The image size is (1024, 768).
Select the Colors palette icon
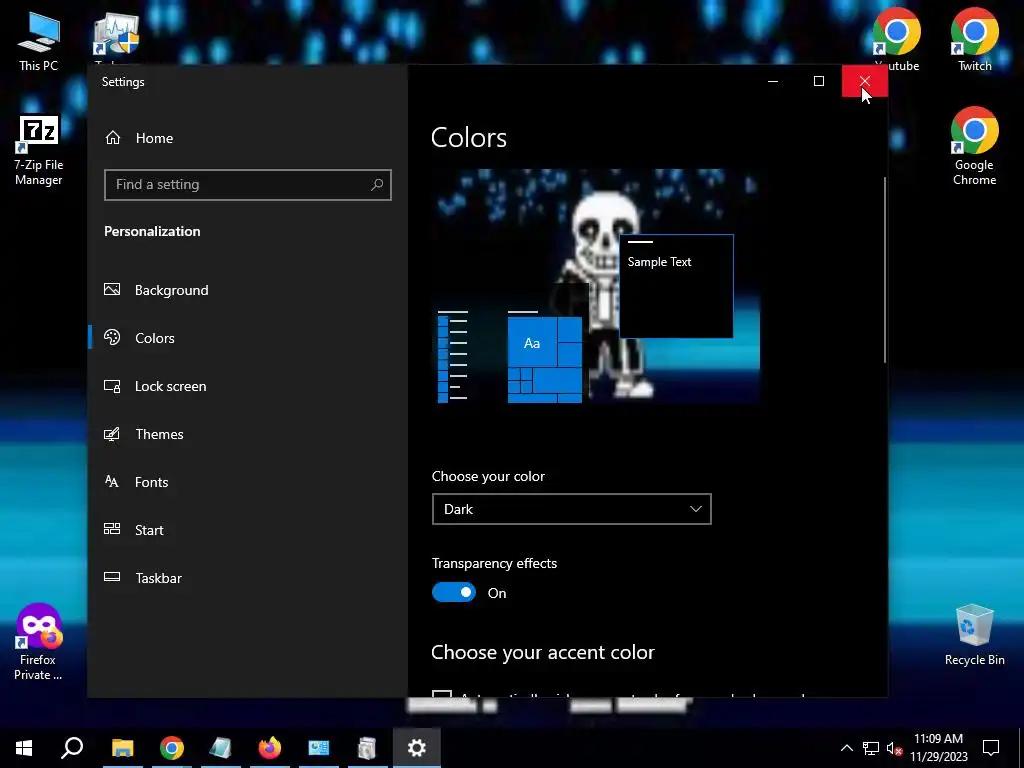click(112, 337)
